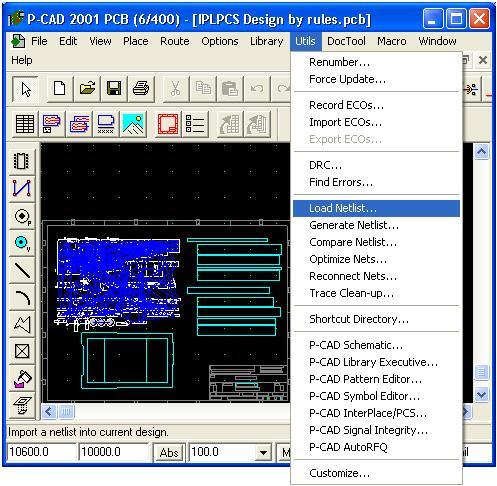Toggle the Abs coordinate mode button
The height and width of the screenshot is (486, 497).
pyautogui.click(x=169, y=453)
